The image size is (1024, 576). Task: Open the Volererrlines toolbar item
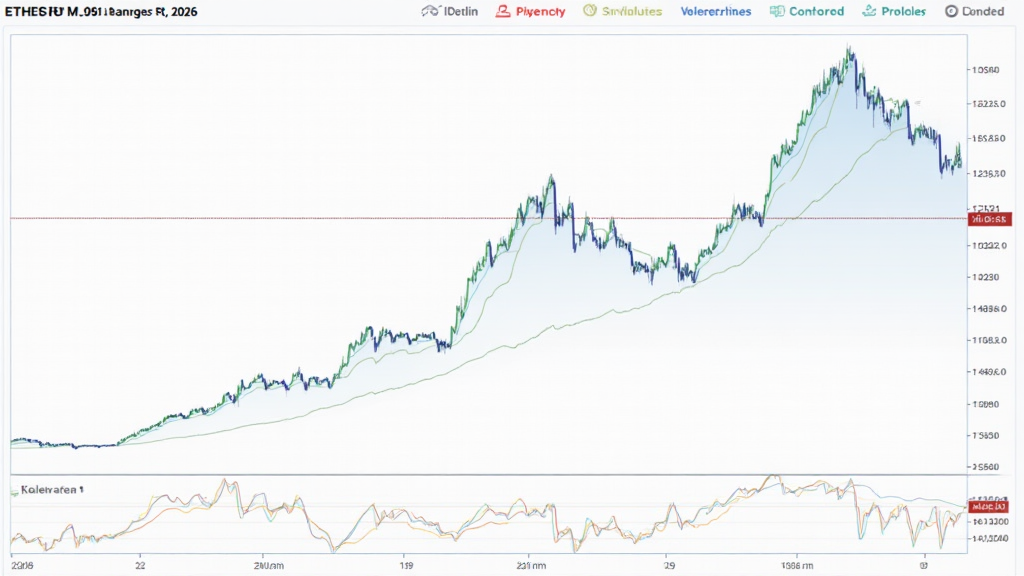(716, 11)
